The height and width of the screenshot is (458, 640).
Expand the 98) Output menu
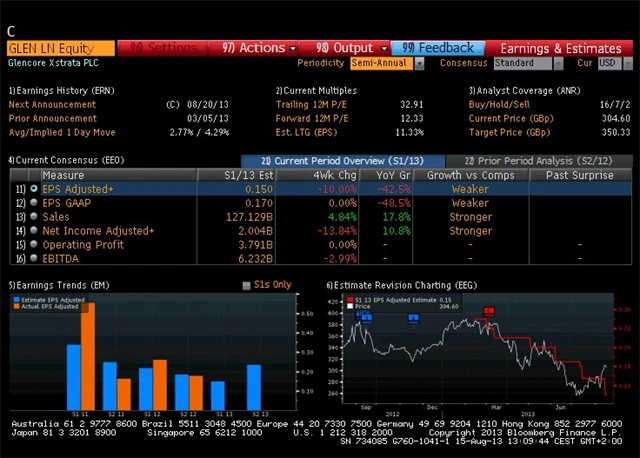pyautogui.click(x=351, y=48)
